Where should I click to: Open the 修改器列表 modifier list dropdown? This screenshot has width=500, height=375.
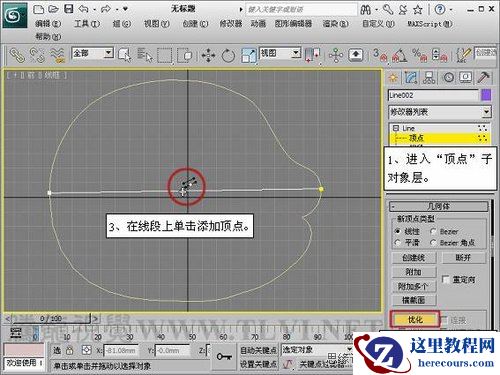point(440,112)
